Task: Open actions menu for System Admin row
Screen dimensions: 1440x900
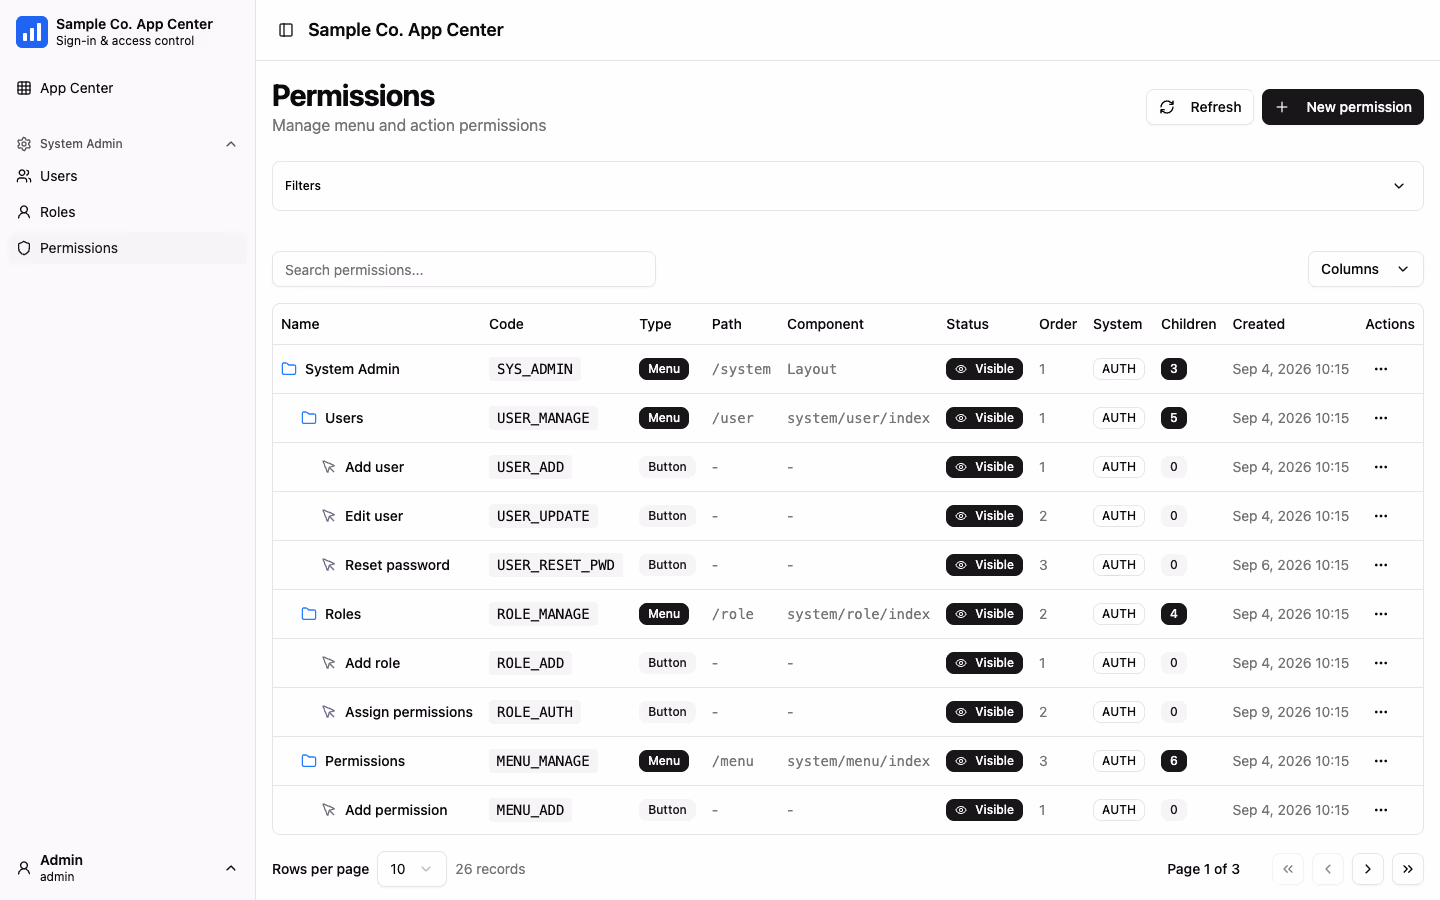Action: click(1381, 369)
